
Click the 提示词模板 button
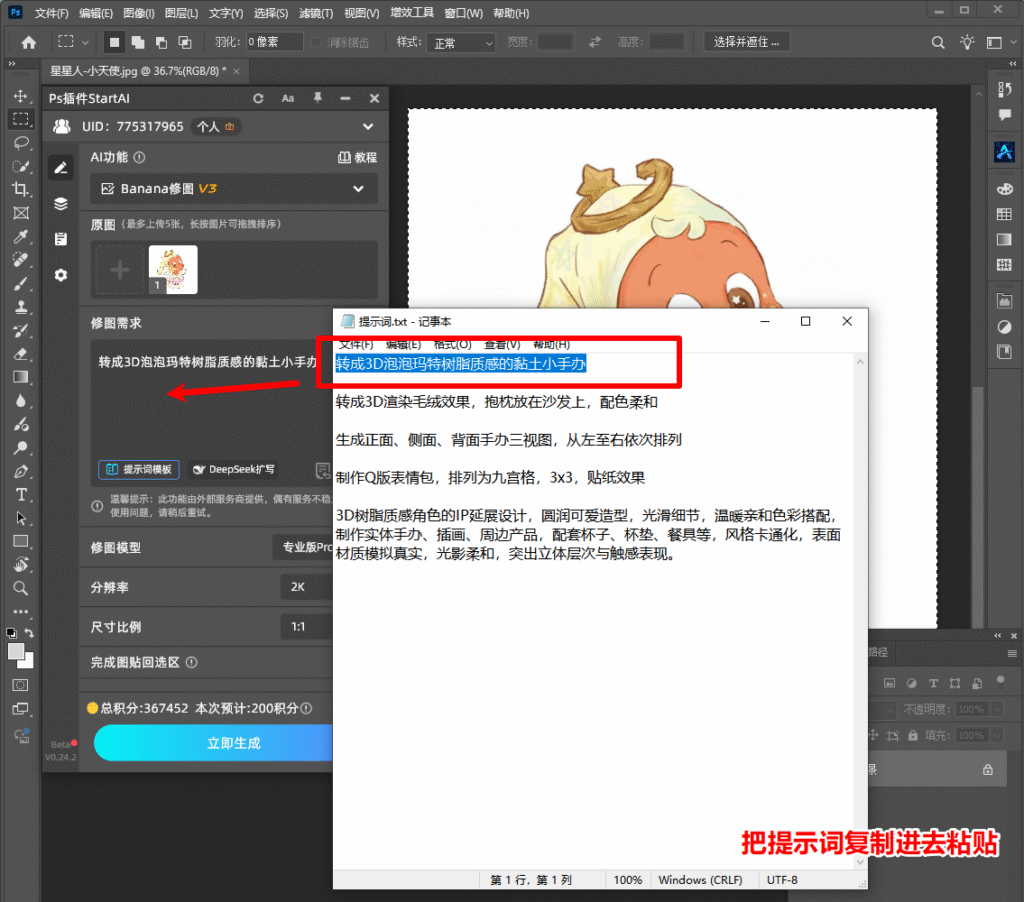pyautogui.click(x=139, y=470)
